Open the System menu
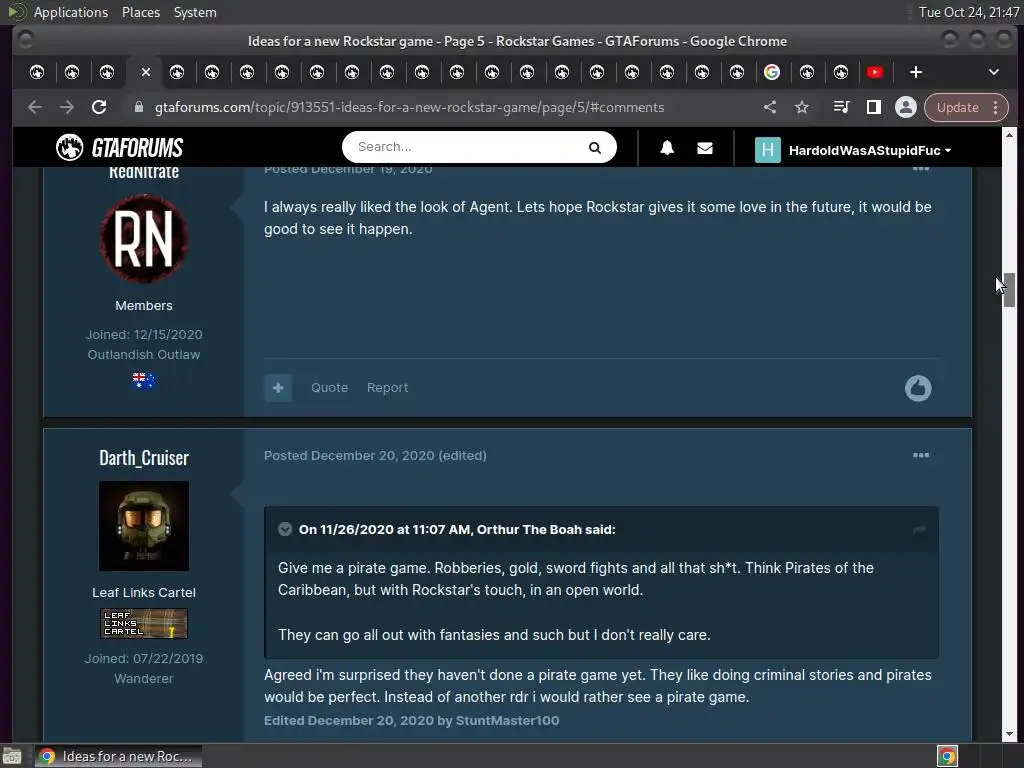Screen dimensions: 1024x768 click(195, 12)
